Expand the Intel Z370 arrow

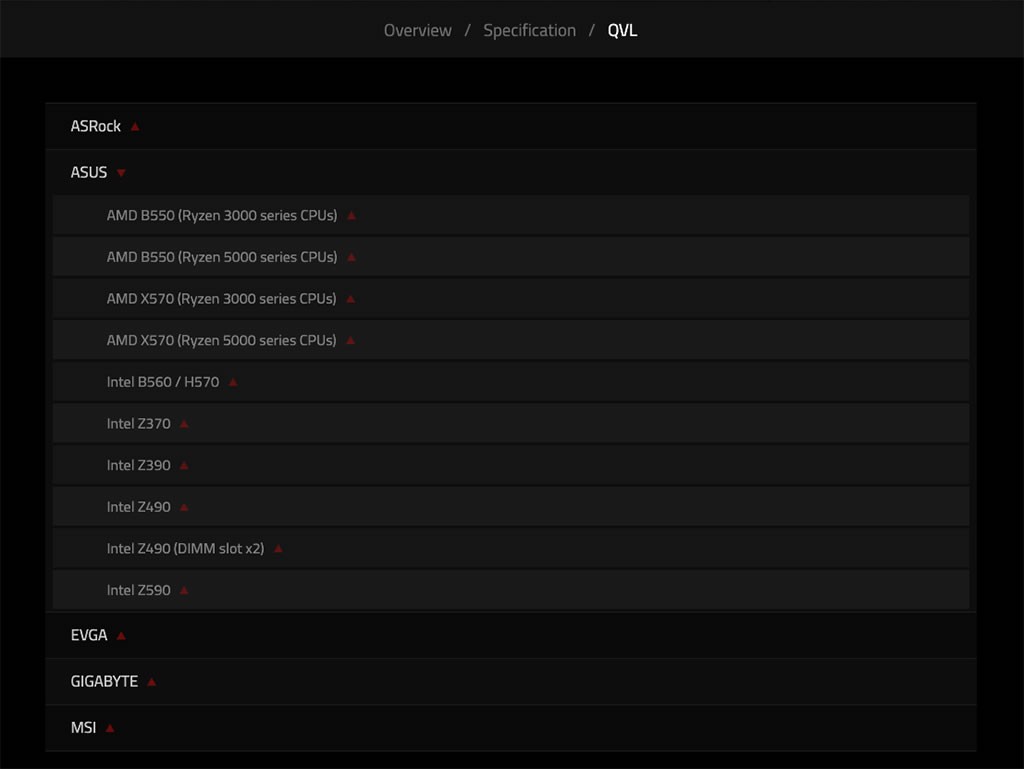click(184, 424)
